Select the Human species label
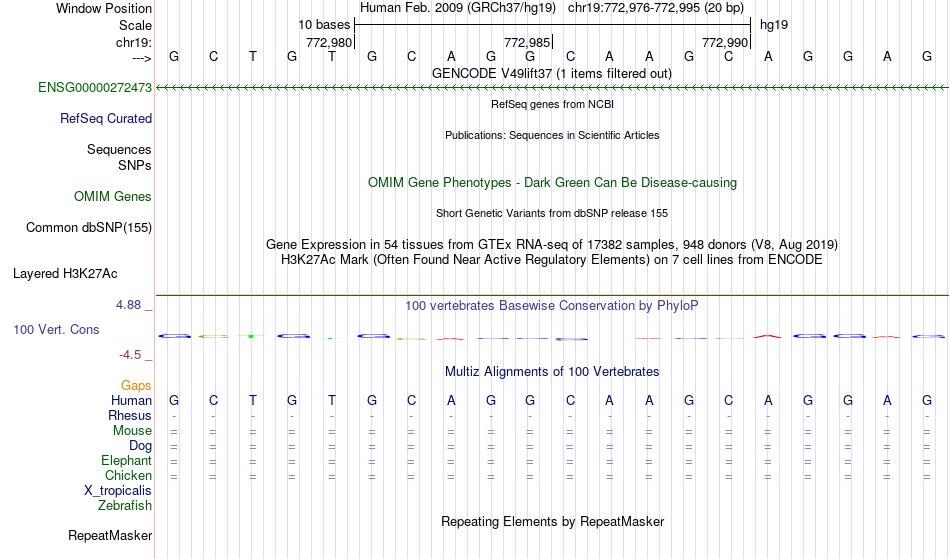Viewport: 950px width, 559px height. pos(131,400)
